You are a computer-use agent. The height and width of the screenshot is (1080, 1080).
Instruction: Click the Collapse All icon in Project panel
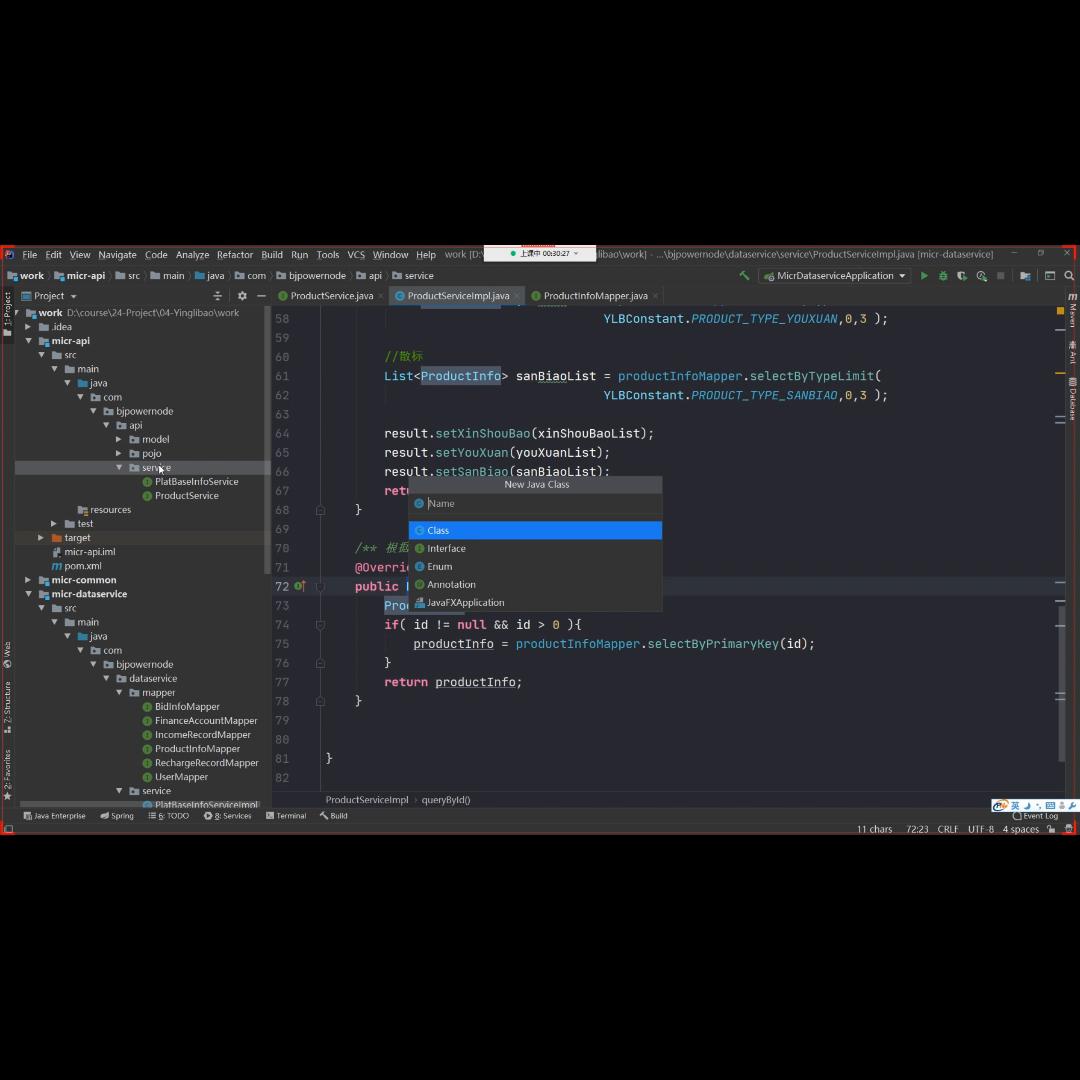(x=217, y=296)
